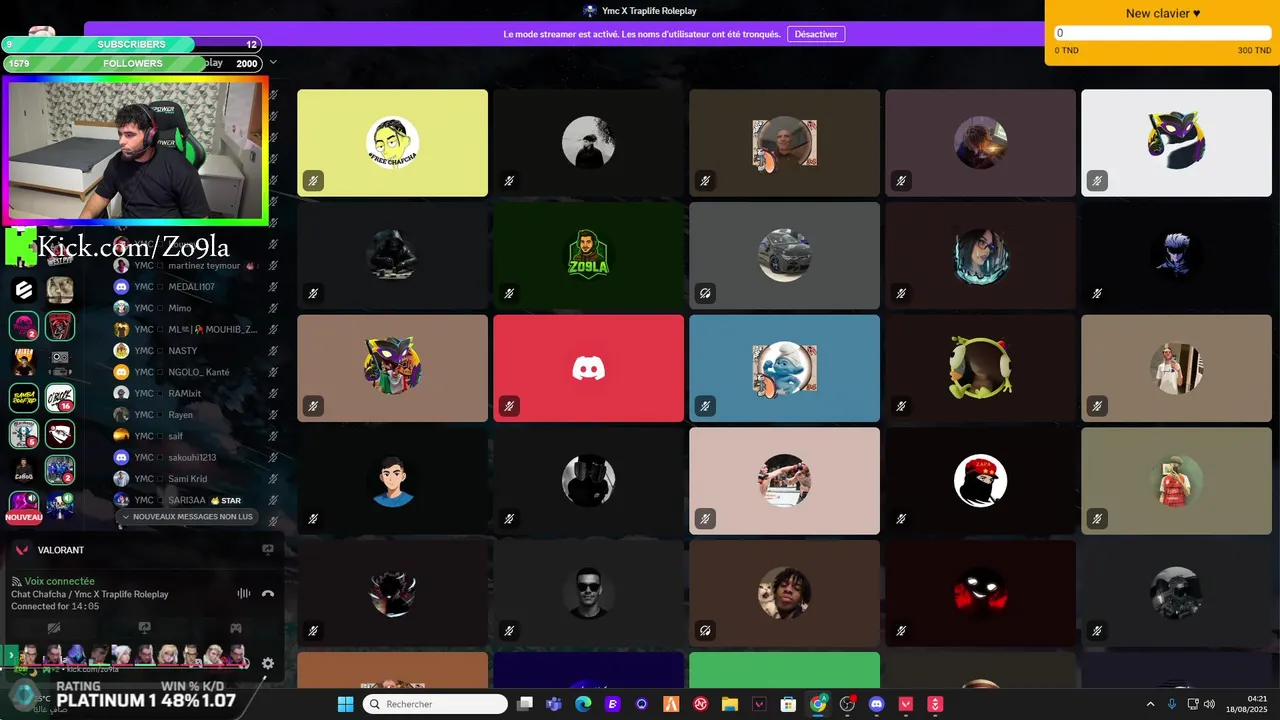The height and width of the screenshot is (720, 1280).
Task: Share screen from voice panel controls
Action: click(145, 628)
